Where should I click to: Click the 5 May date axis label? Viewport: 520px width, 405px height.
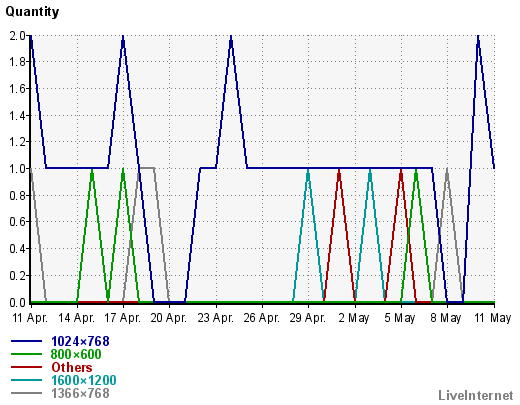(400, 318)
